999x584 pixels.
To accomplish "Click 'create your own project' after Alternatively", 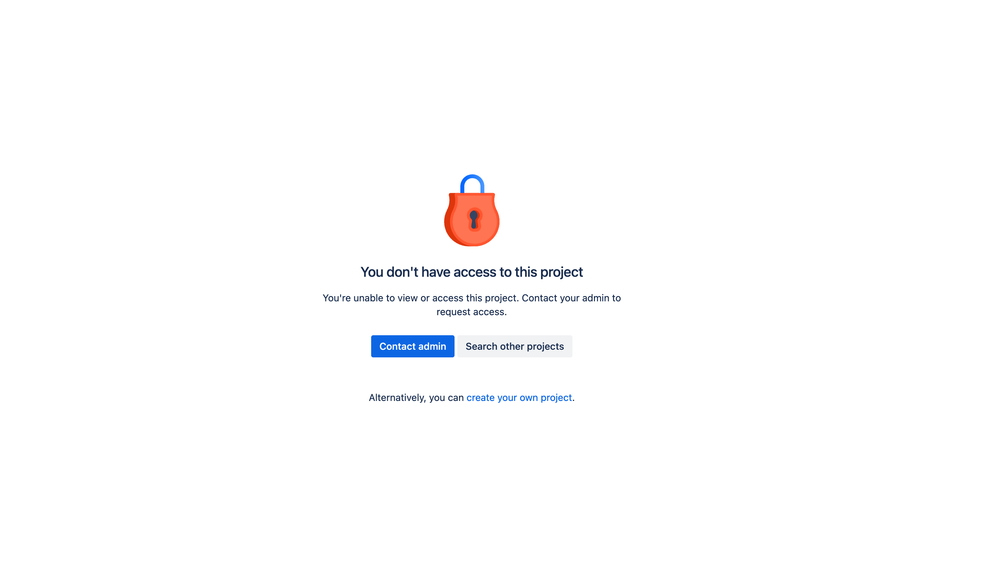I will (519, 397).
